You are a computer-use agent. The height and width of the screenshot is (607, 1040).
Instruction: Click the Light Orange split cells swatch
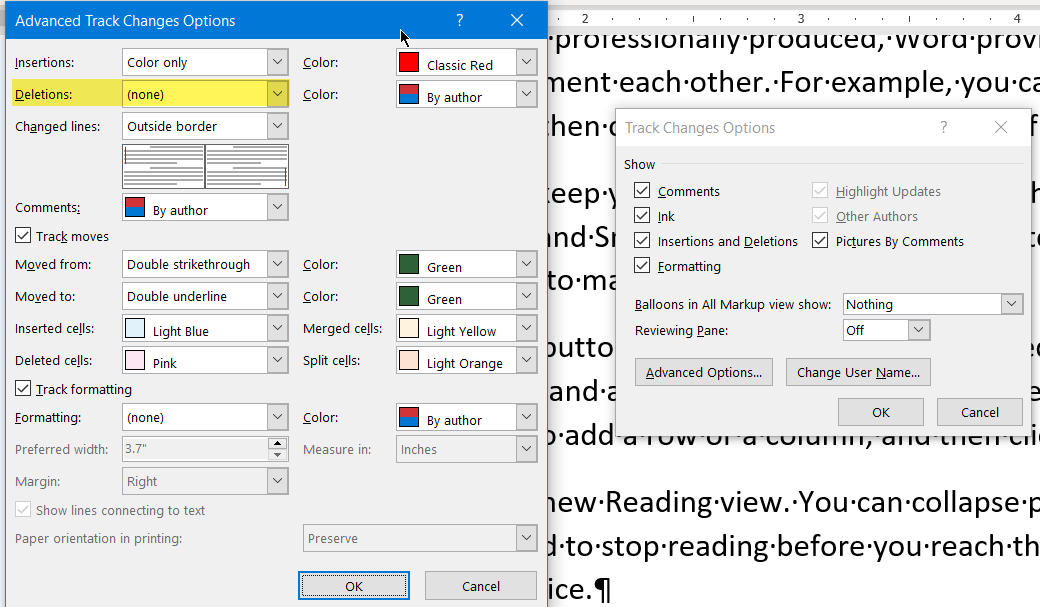pyautogui.click(x=409, y=360)
